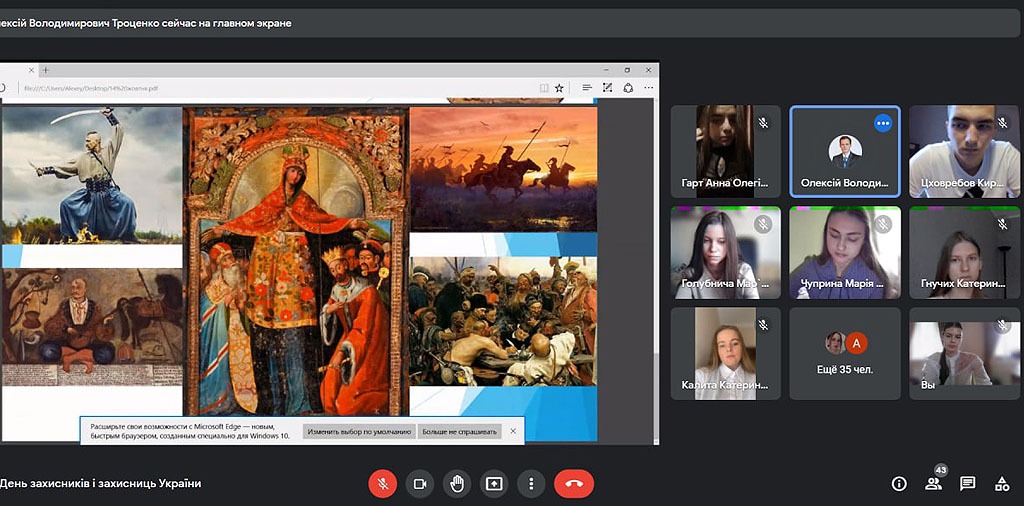Expand the 'Ещё 35 чел.' participants tile
This screenshot has height=506, width=1024.
[x=845, y=353]
